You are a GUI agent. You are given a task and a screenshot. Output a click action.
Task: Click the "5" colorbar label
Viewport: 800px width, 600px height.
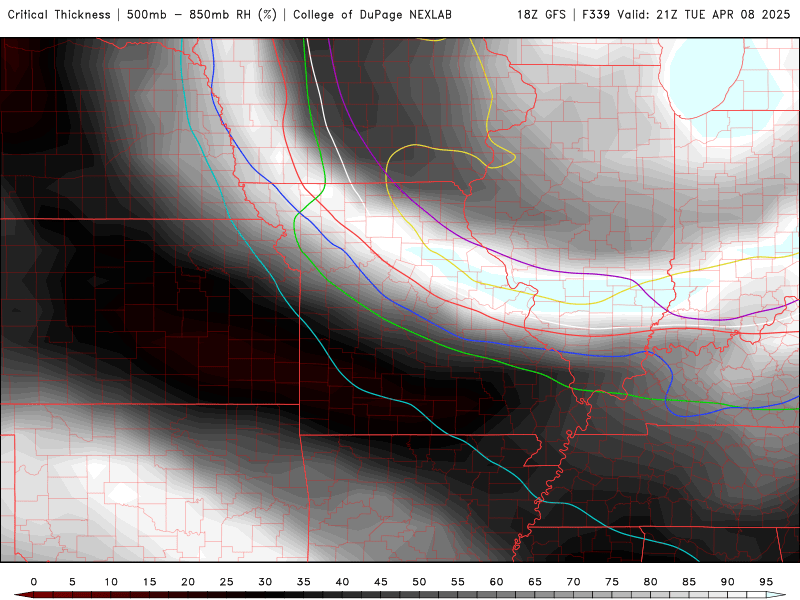[x=72, y=582]
